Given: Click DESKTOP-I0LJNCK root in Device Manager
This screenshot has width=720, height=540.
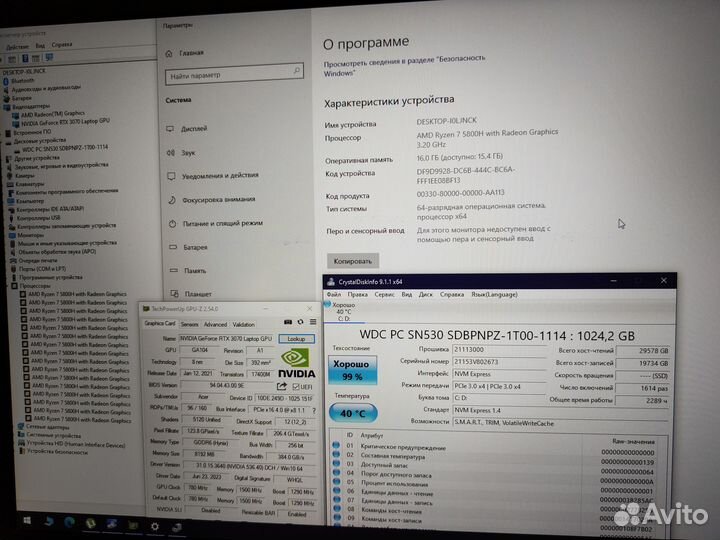Looking at the screenshot, I should pyautogui.click(x=24, y=72).
